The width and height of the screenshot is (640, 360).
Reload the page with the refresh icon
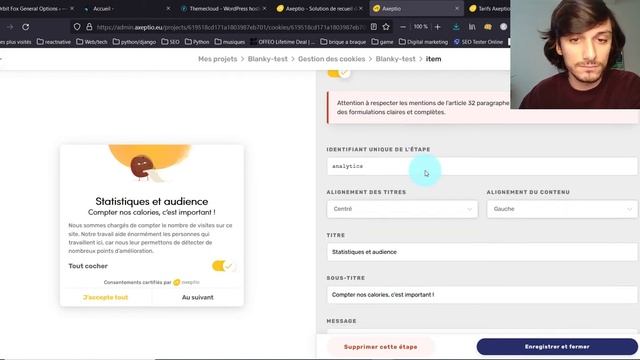point(25,27)
